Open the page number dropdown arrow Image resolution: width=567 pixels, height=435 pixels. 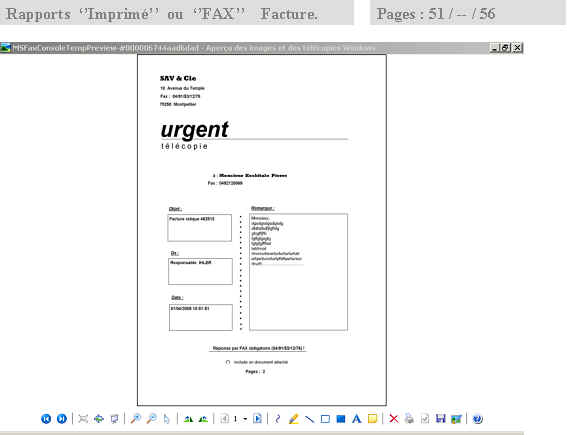[245, 419]
